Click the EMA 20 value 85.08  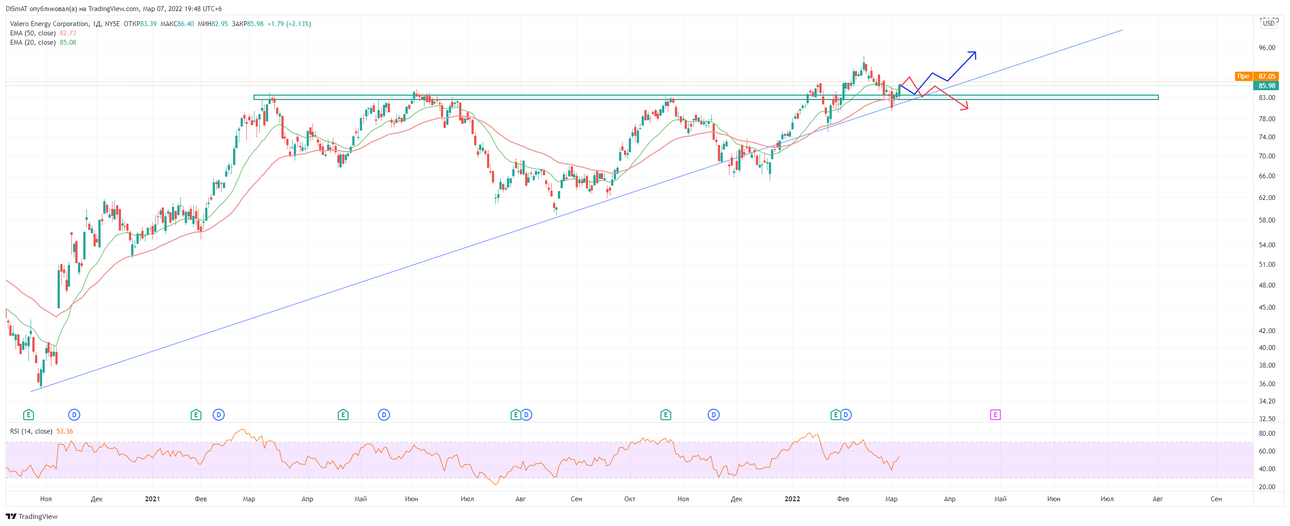point(68,42)
